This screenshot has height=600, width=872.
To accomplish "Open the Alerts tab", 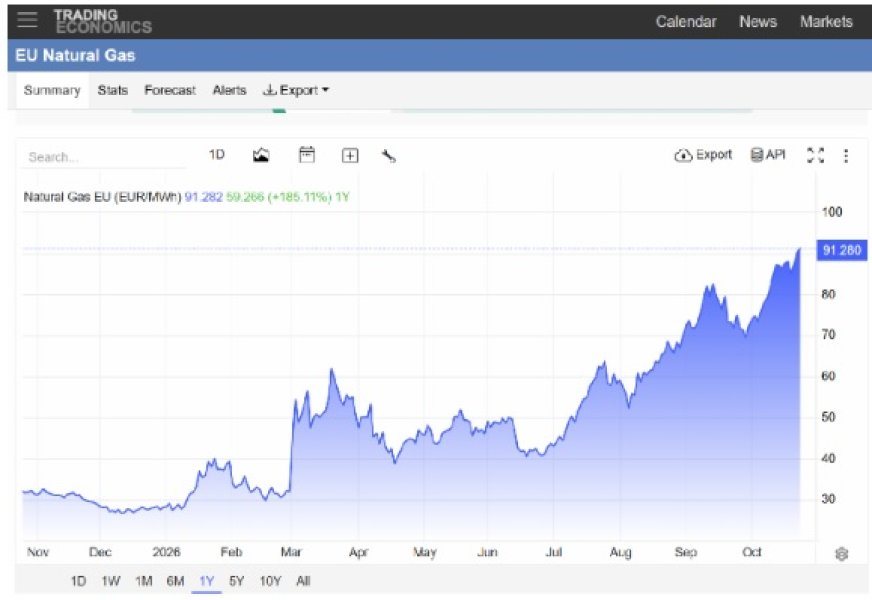I will (x=229, y=90).
